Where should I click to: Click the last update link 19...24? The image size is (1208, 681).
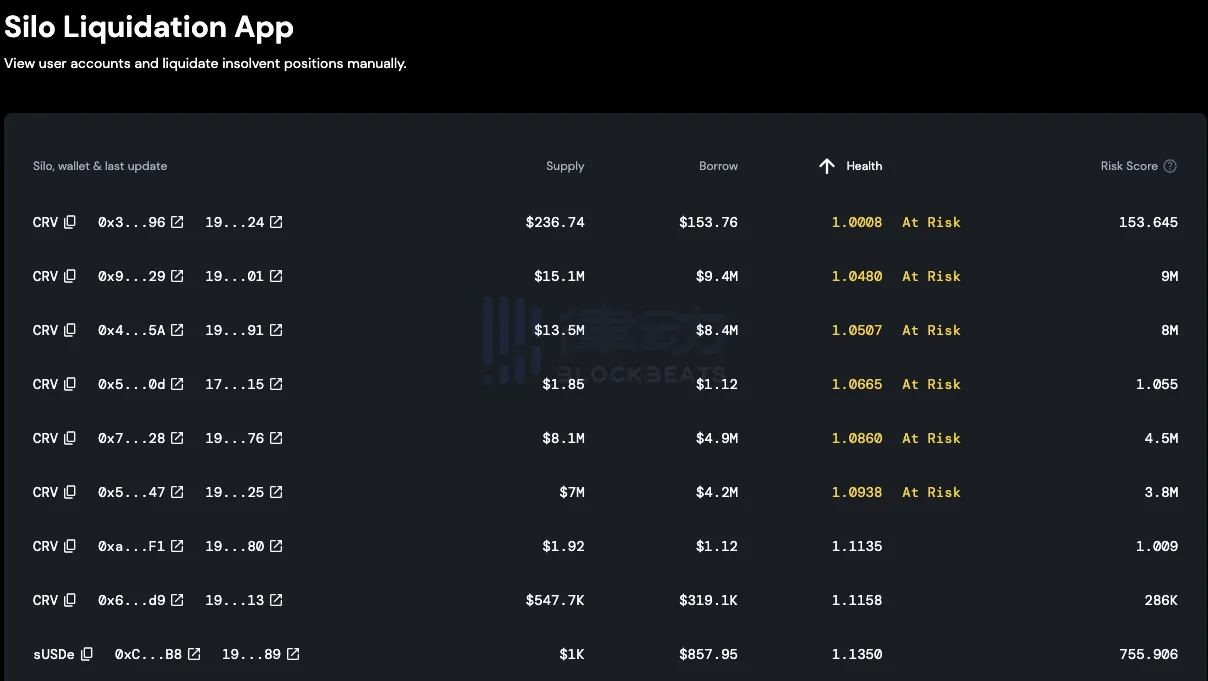[x=234, y=222]
